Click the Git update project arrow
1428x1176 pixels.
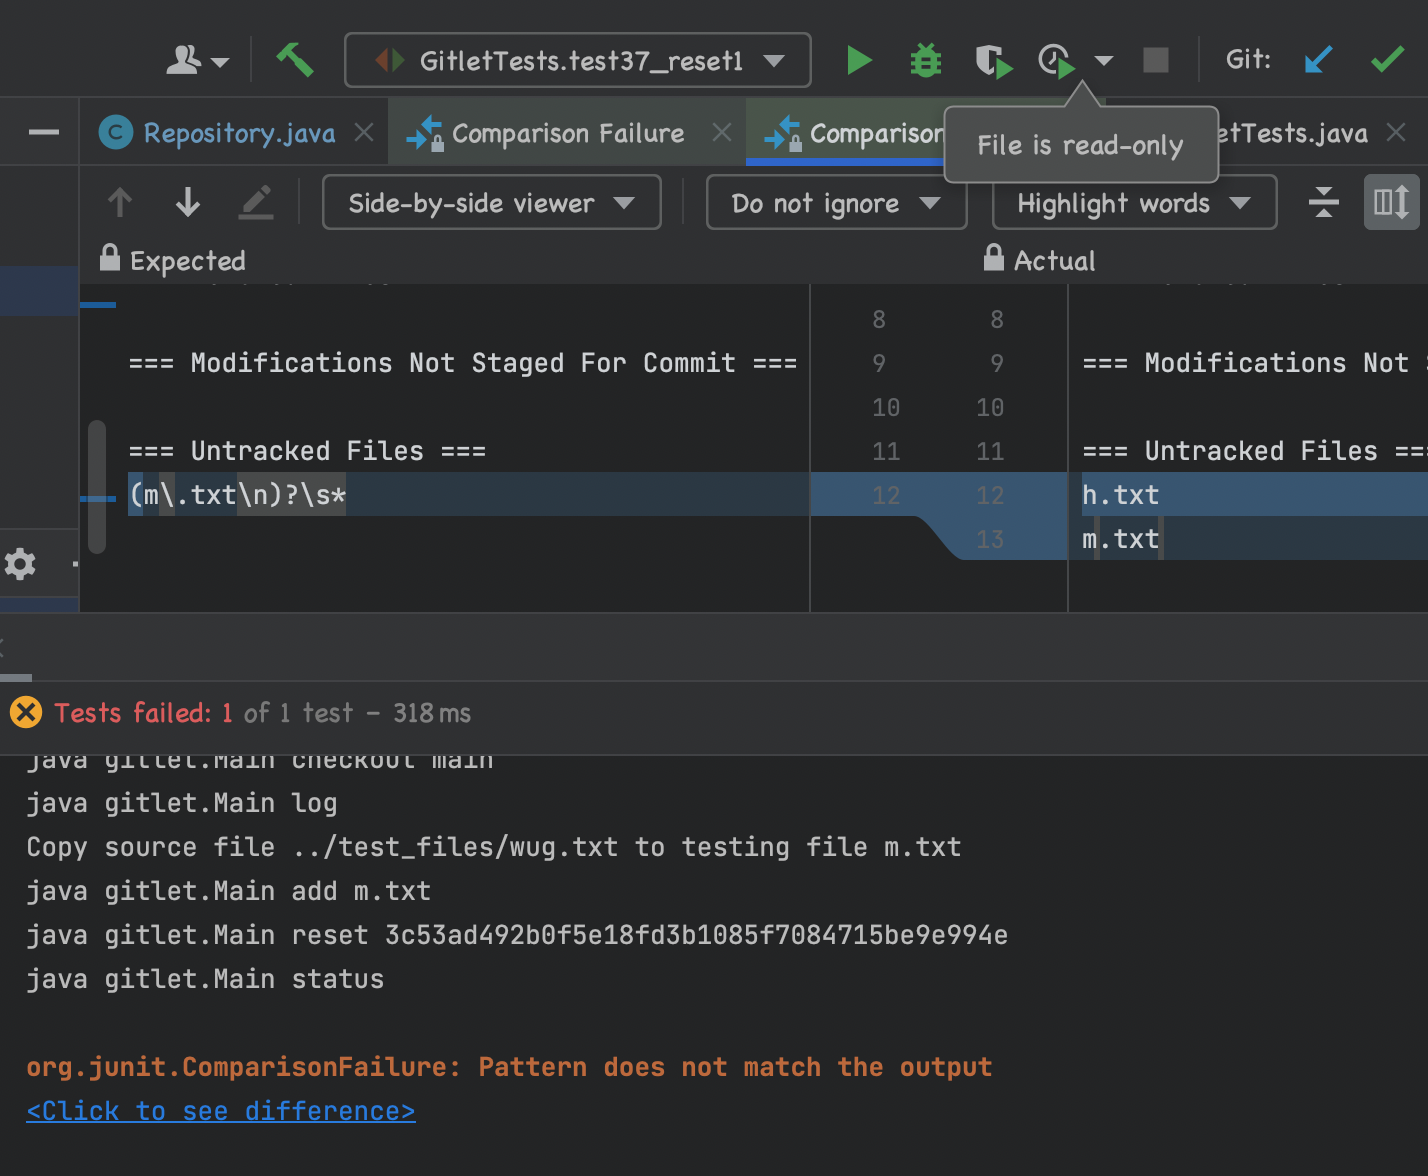[1318, 61]
